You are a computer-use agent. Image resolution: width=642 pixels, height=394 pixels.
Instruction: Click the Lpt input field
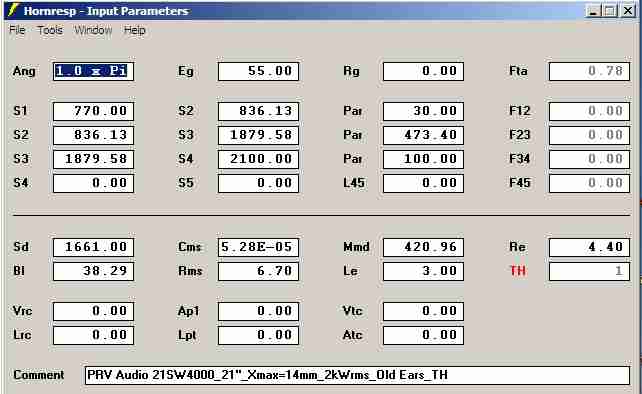click(x=258, y=335)
